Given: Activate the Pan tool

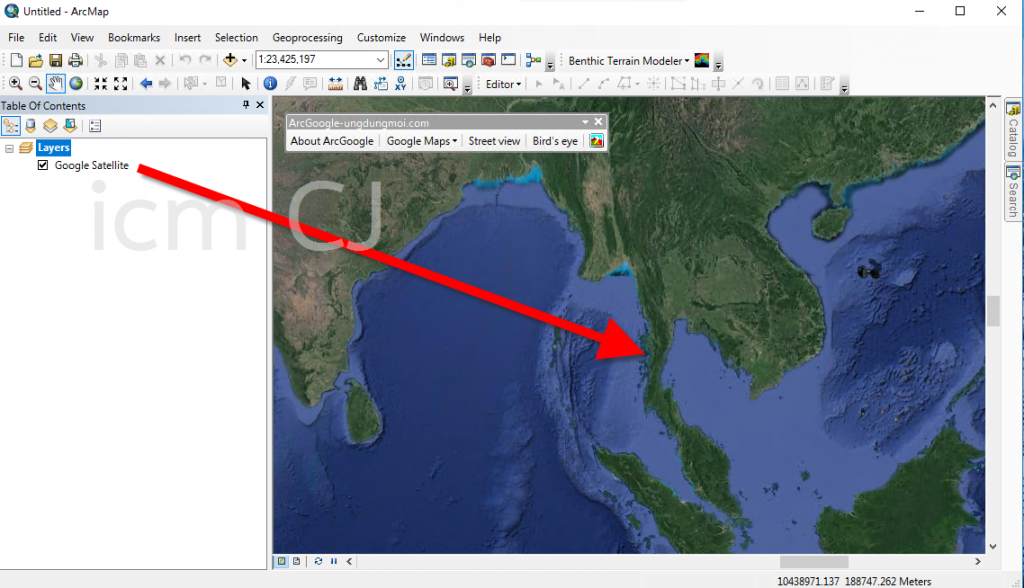Looking at the screenshot, I should point(56,83).
